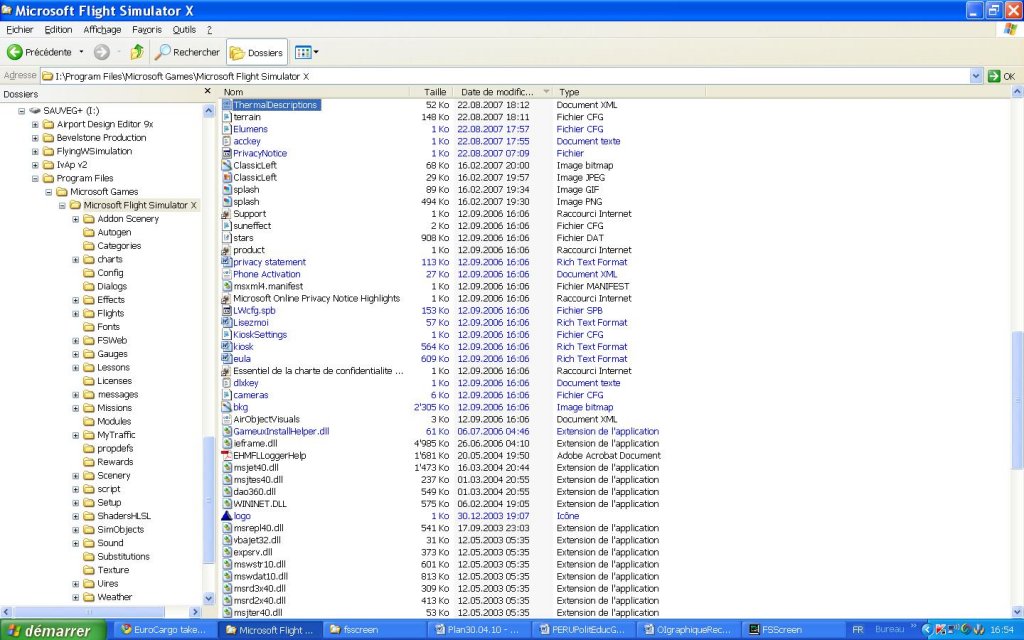Sort files by the Taille column header

(x=435, y=92)
